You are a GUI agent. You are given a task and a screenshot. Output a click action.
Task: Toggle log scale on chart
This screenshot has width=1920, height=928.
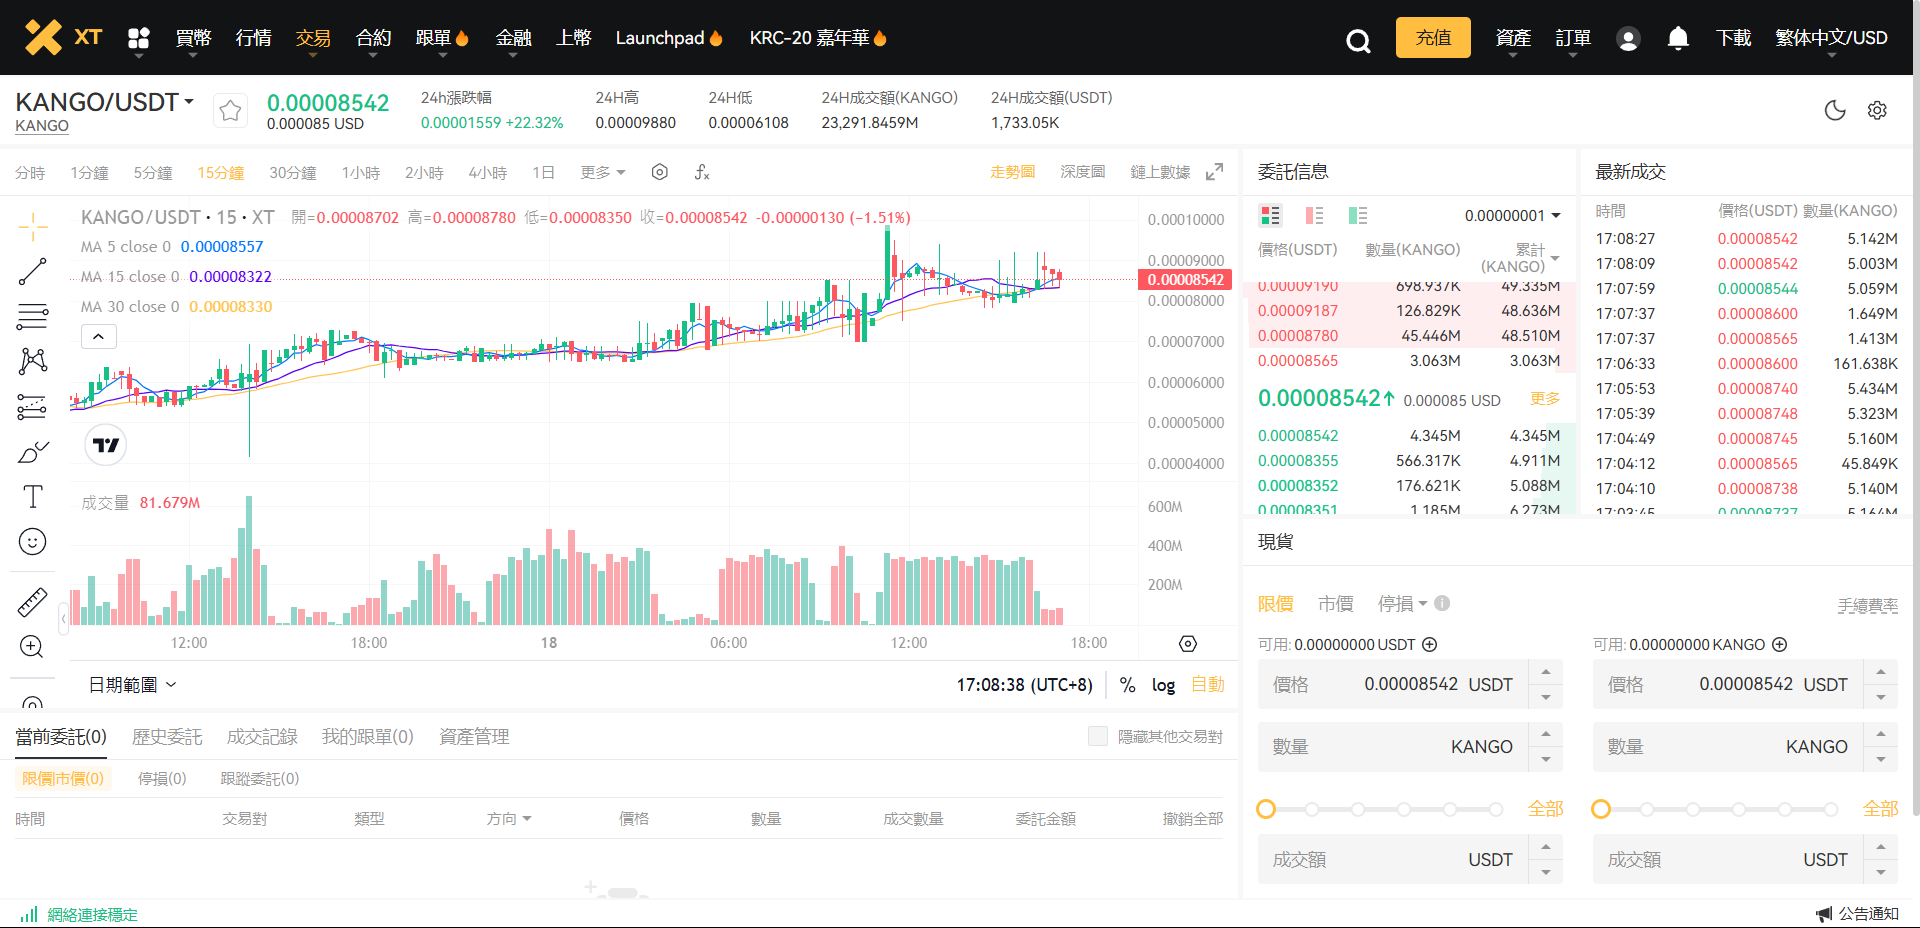click(x=1163, y=685)
